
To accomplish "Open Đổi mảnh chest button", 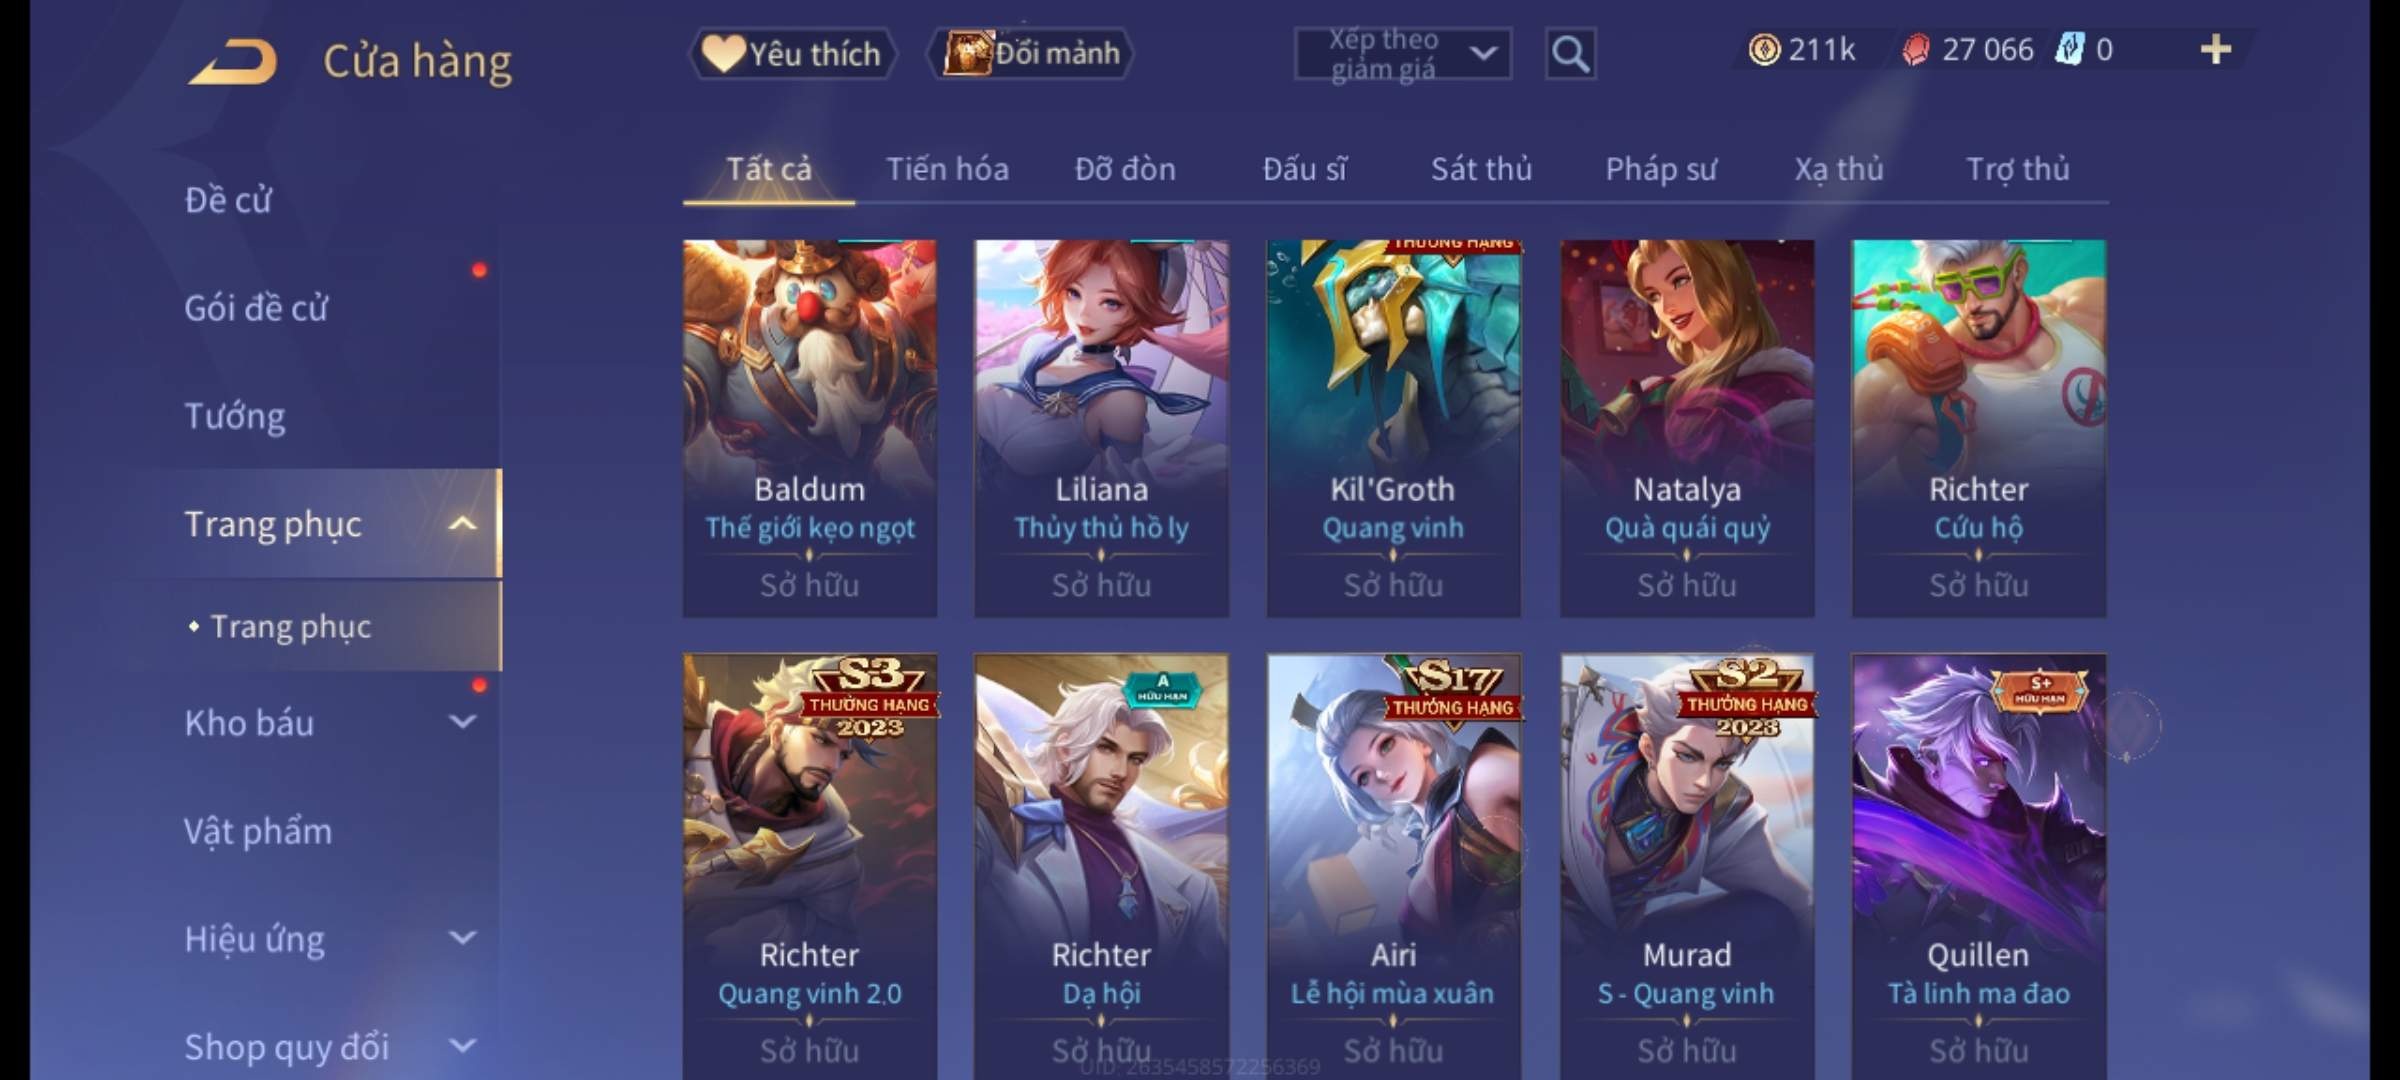I will click(1031, 53).
